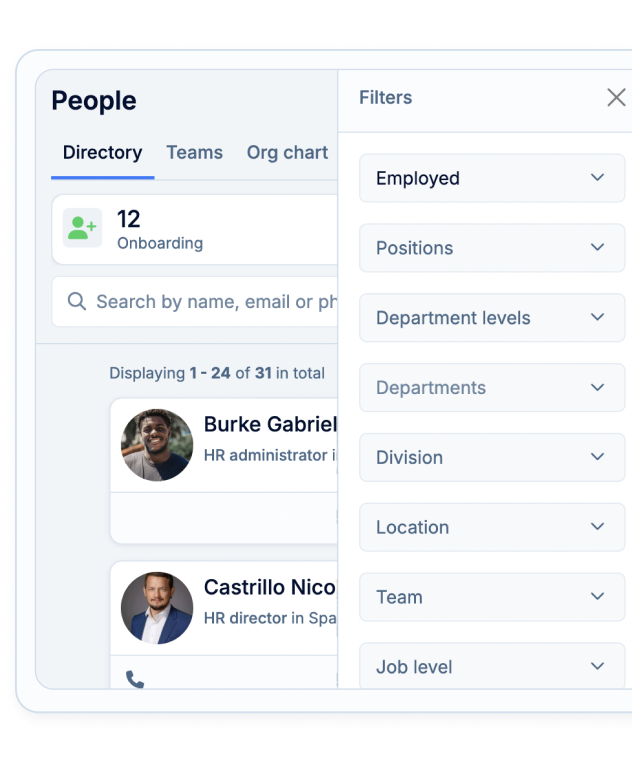Open the Job level filter dropdown
This screenshot has width=632, height=764.
[491, 666]
